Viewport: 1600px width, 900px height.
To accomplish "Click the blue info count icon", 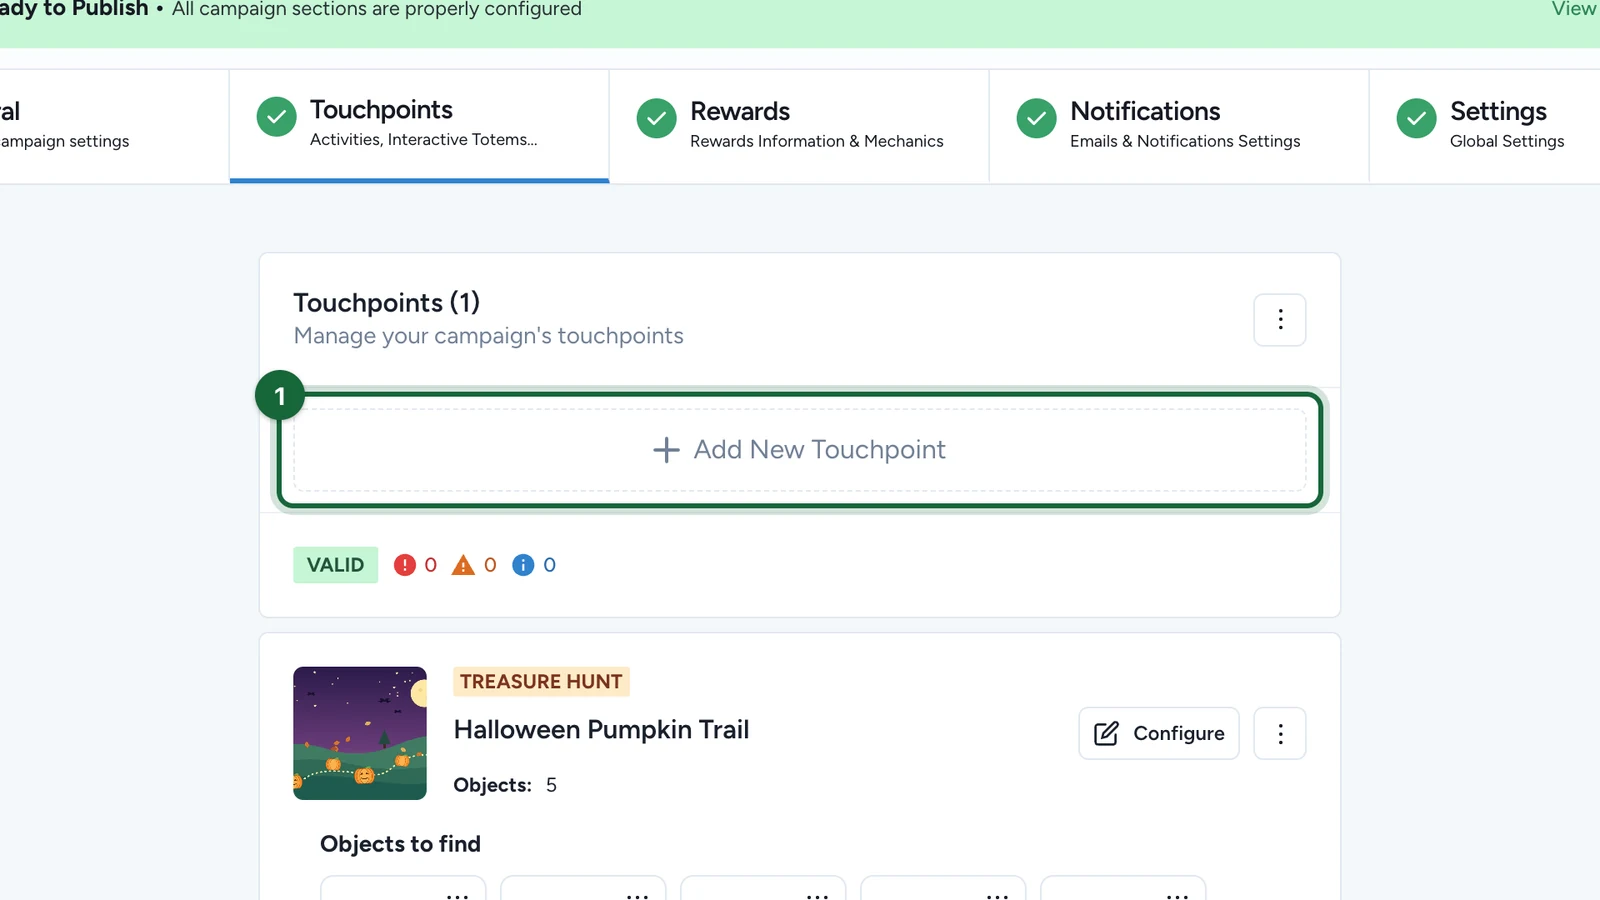I will tap(523, 565).
